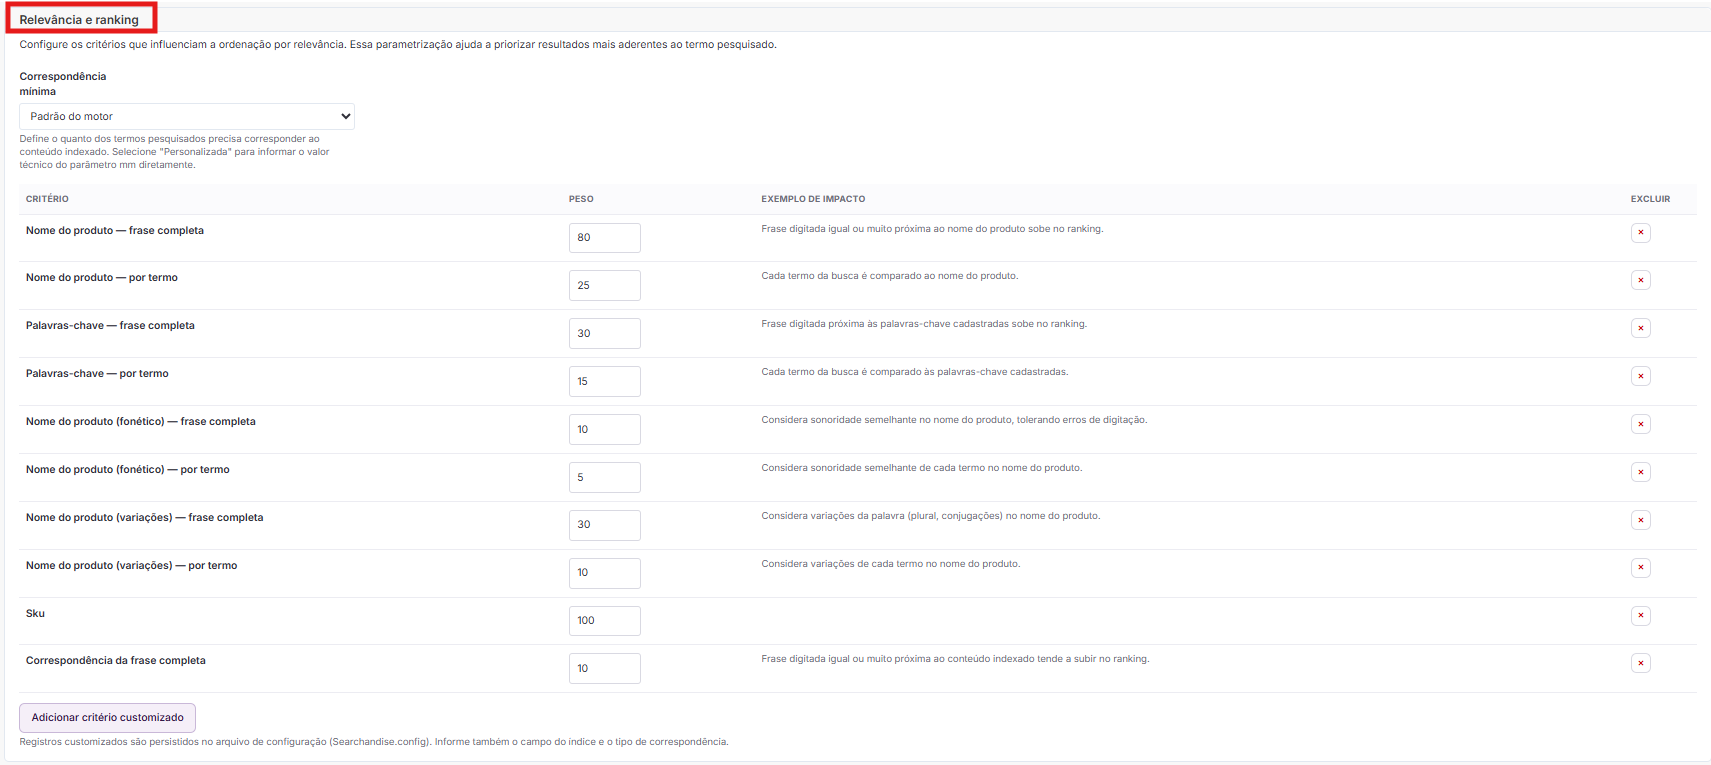Edit weight for variações frase completa criterion
This screenshot has height=765, width=1711.
[x=605, y=525]
